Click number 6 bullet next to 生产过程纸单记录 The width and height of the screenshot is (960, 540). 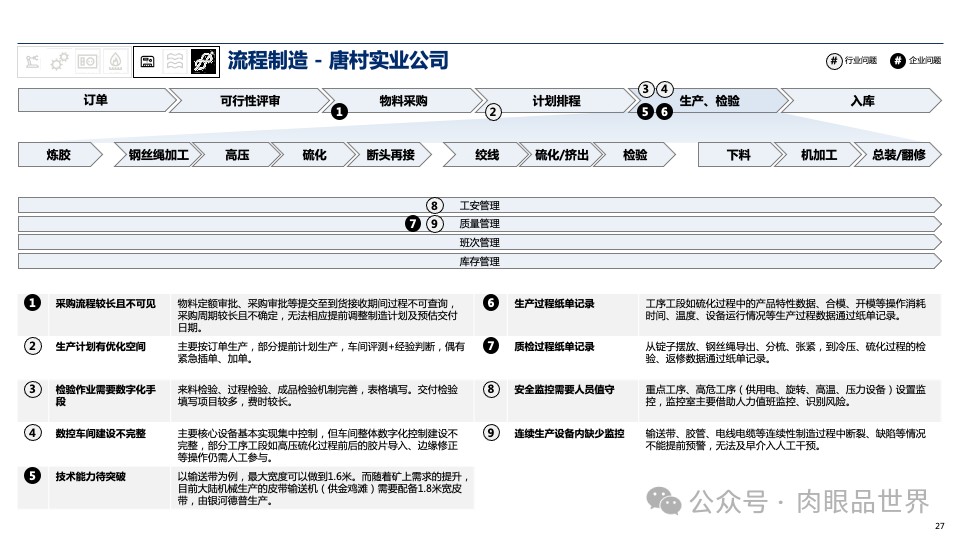[x=491, y=302]
